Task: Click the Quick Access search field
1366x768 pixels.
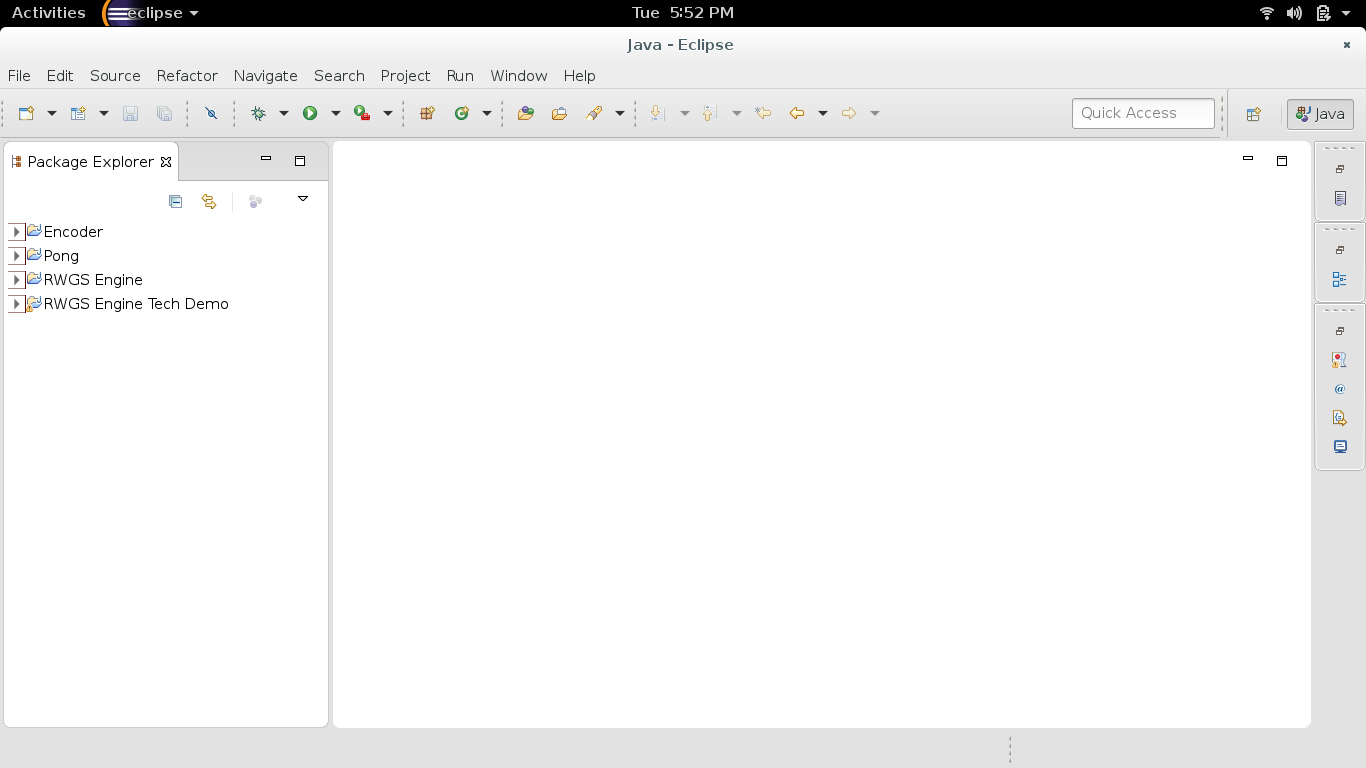Action: tap(1142, 113)
